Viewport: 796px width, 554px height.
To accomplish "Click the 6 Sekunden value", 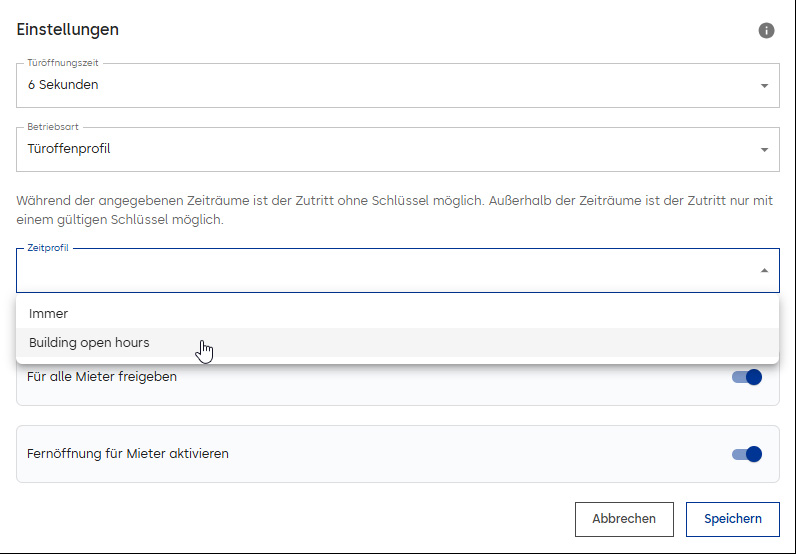I will [63, 85].
